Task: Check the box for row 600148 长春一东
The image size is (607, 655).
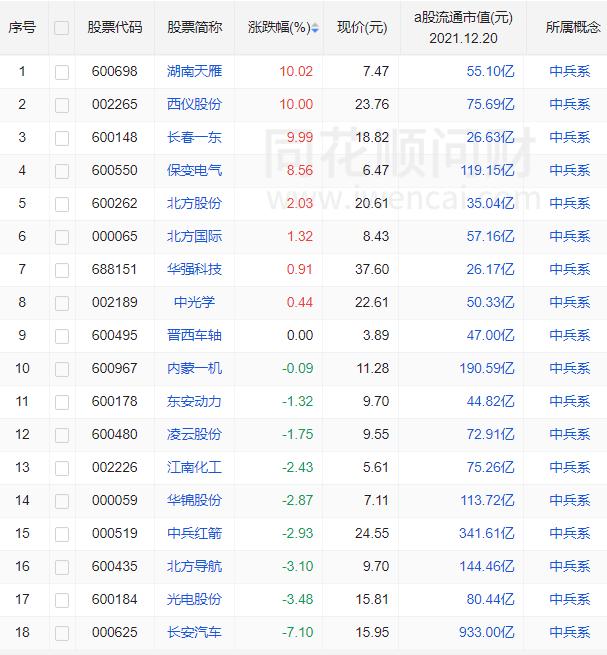Action: [62, 138]
